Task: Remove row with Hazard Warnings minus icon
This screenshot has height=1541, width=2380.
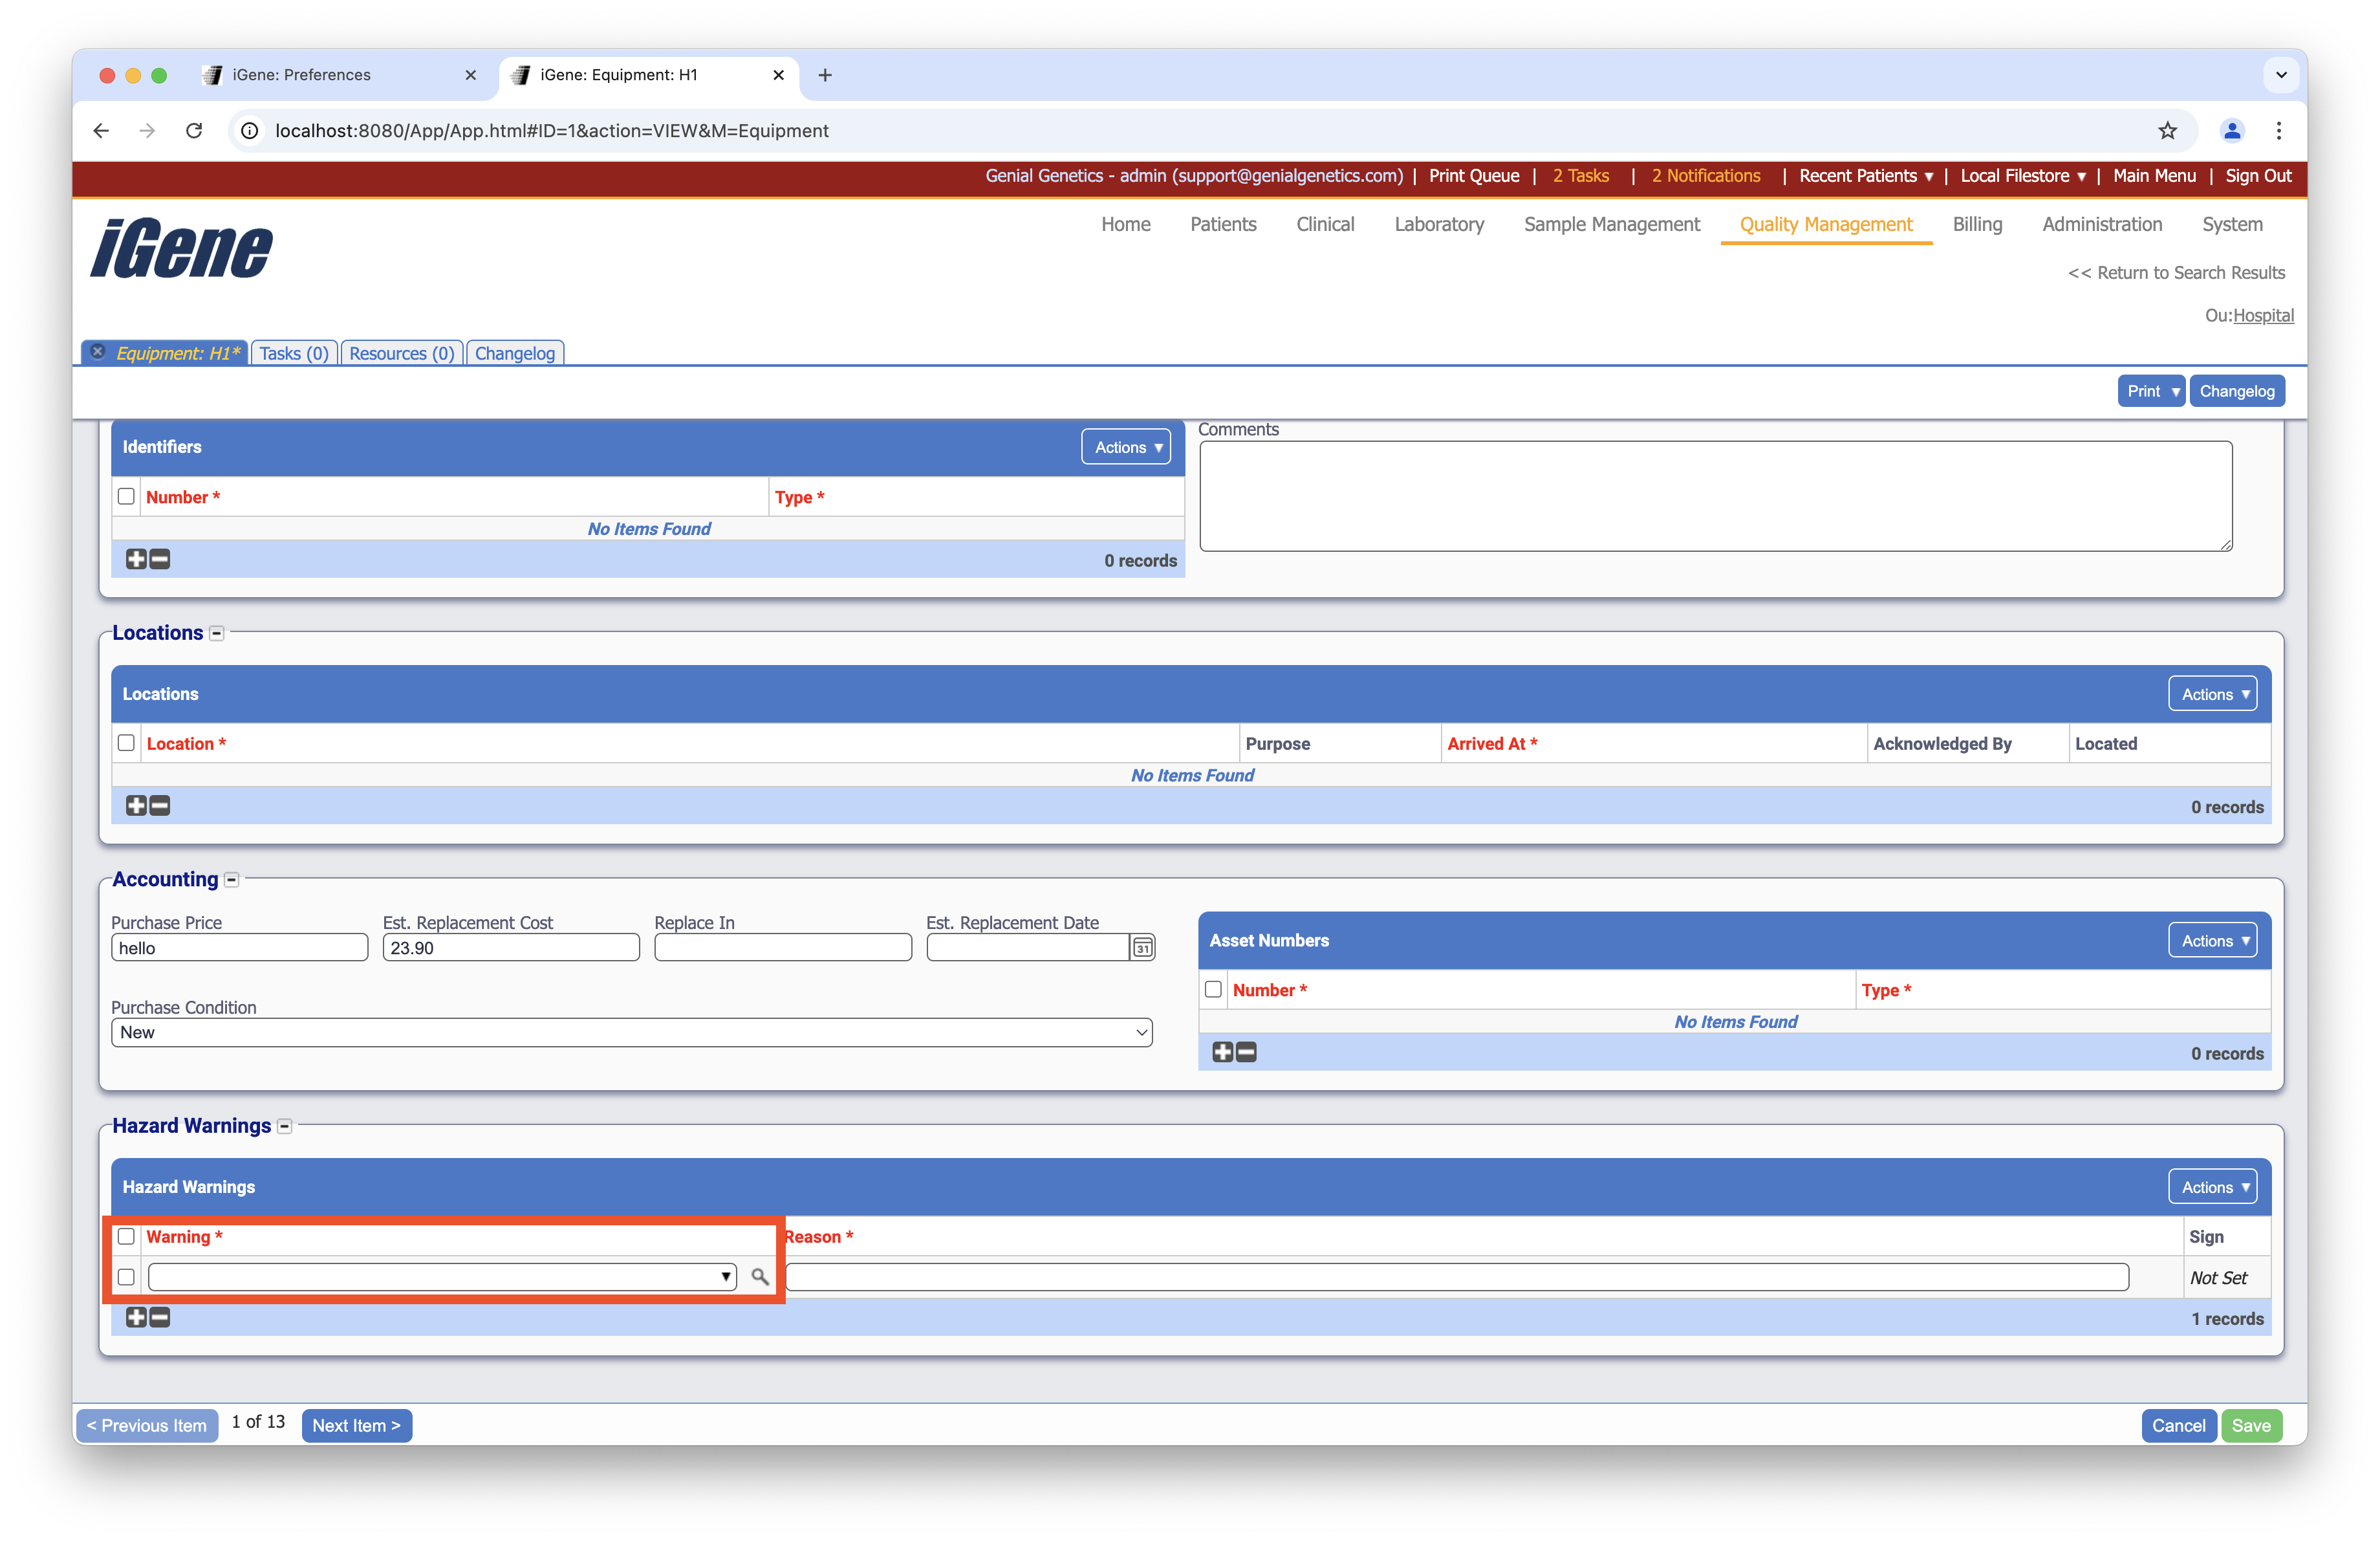Action: (x=160, y=1318)
